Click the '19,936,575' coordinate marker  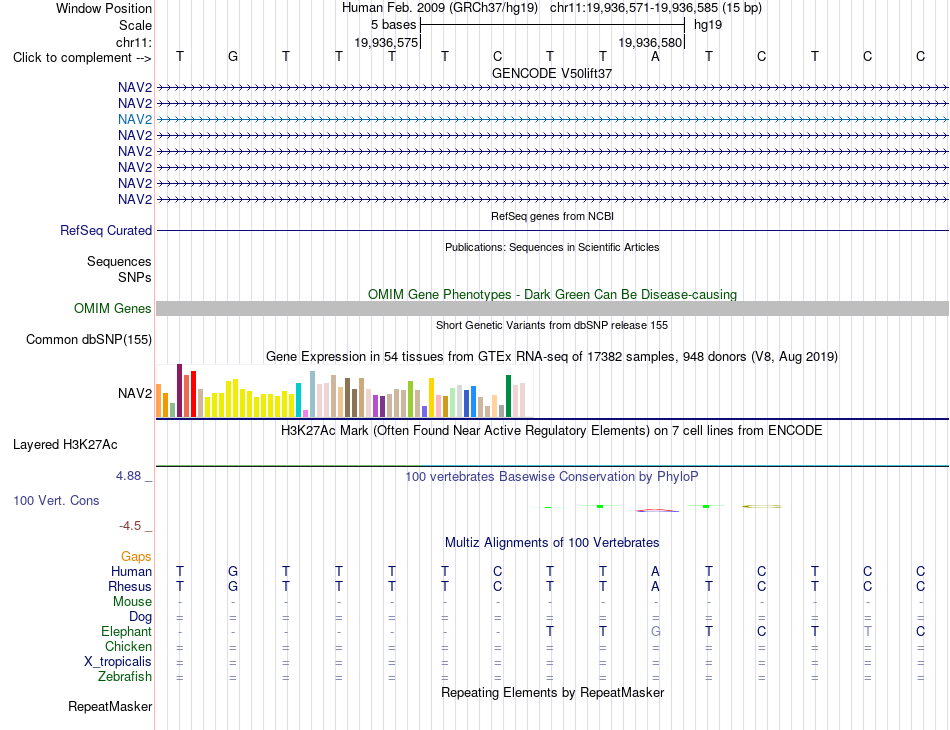[x=387, y=42]
